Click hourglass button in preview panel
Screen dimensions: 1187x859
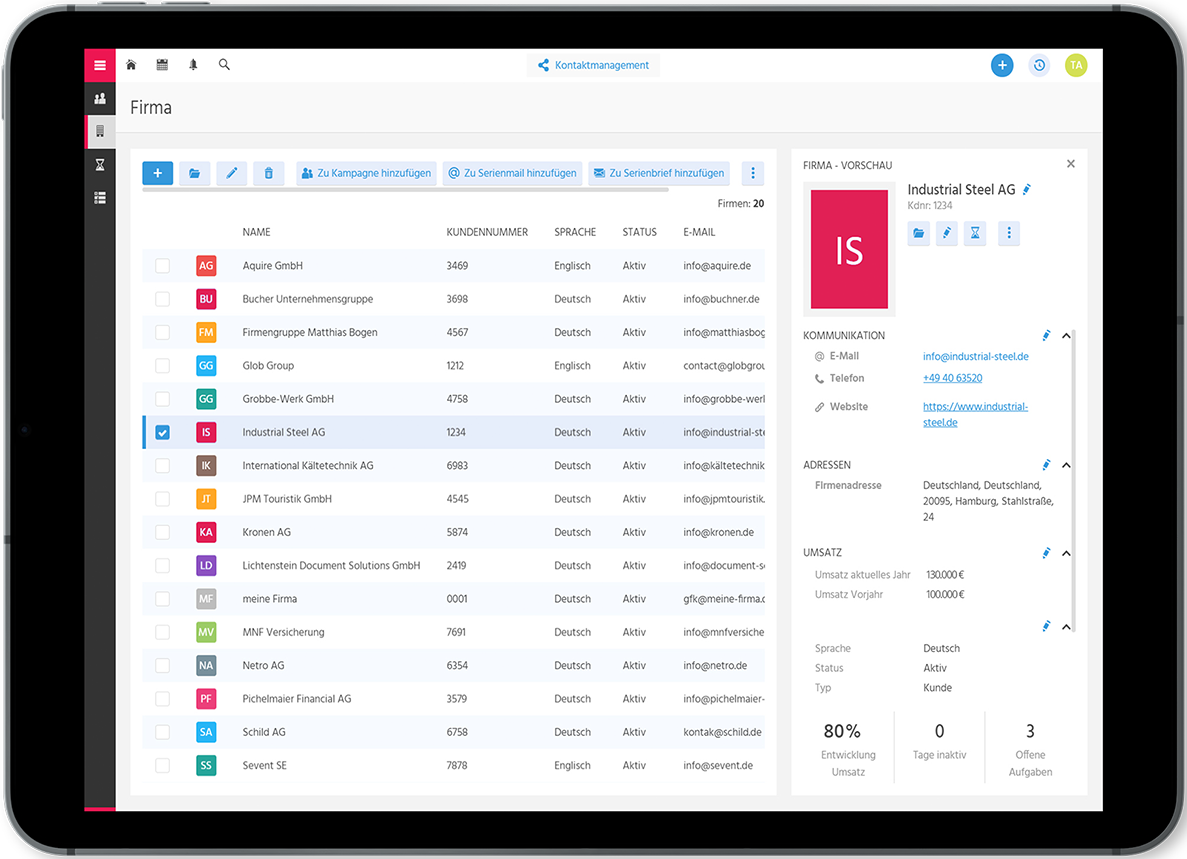pos(975,233)
